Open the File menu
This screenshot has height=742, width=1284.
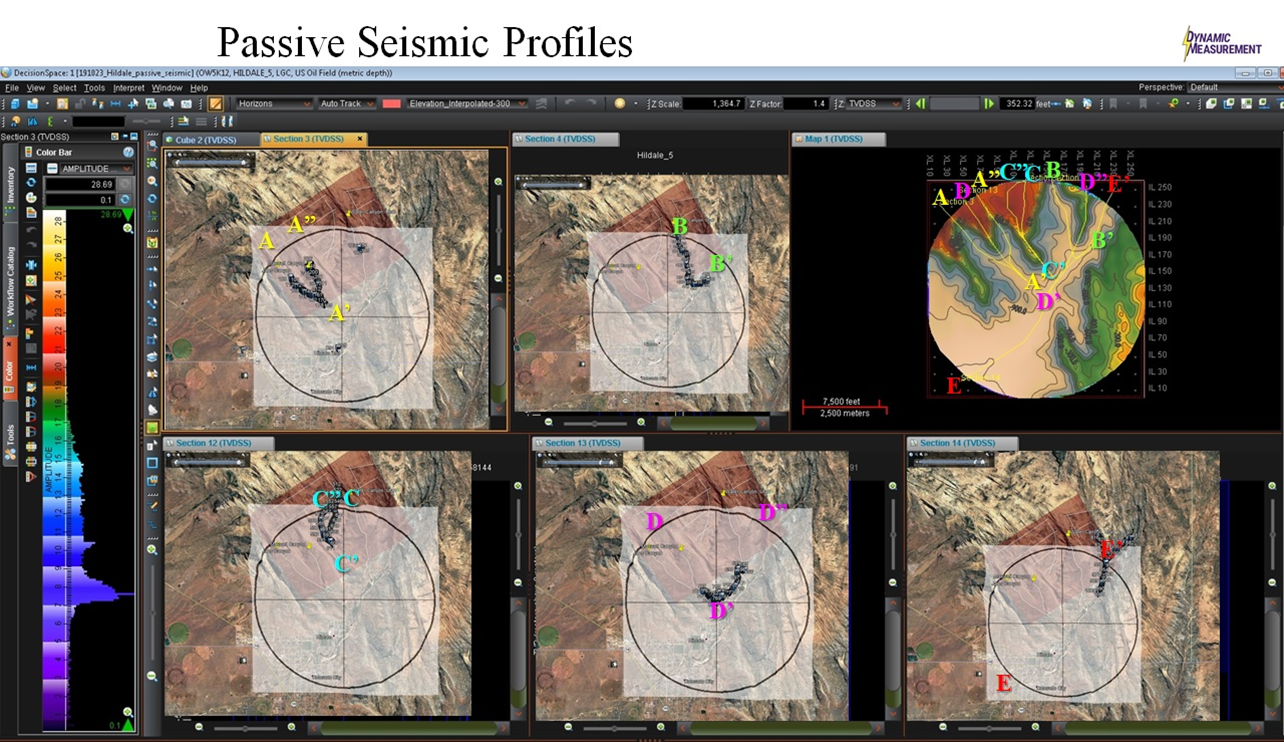coord(12,88)
